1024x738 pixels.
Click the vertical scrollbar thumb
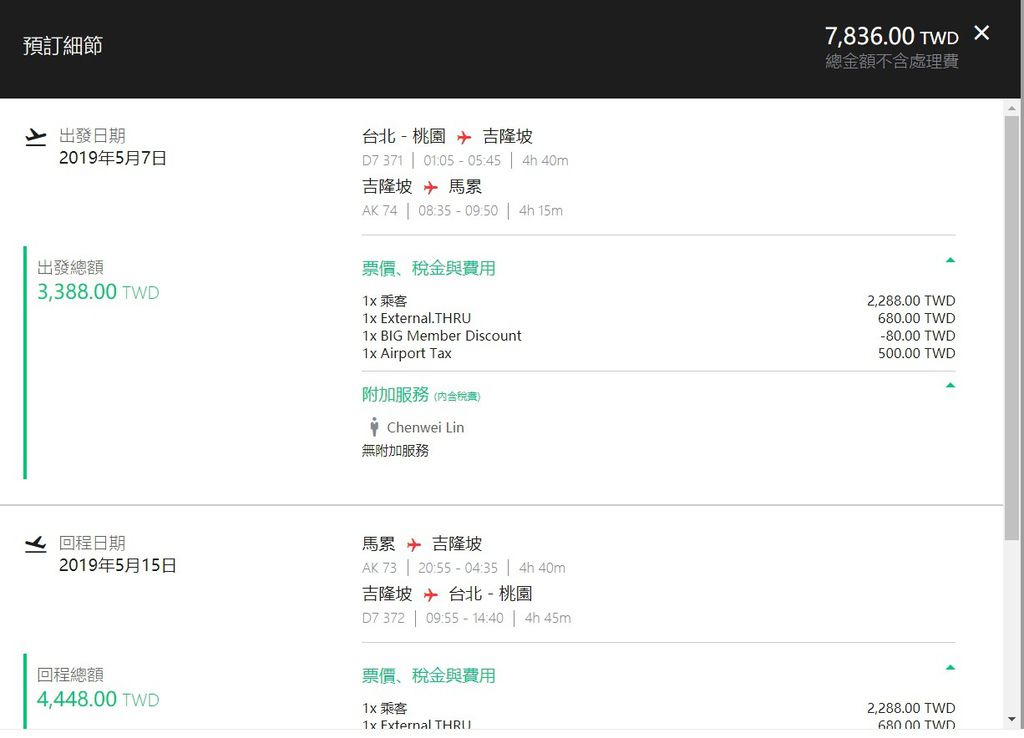pos(1012,330)
